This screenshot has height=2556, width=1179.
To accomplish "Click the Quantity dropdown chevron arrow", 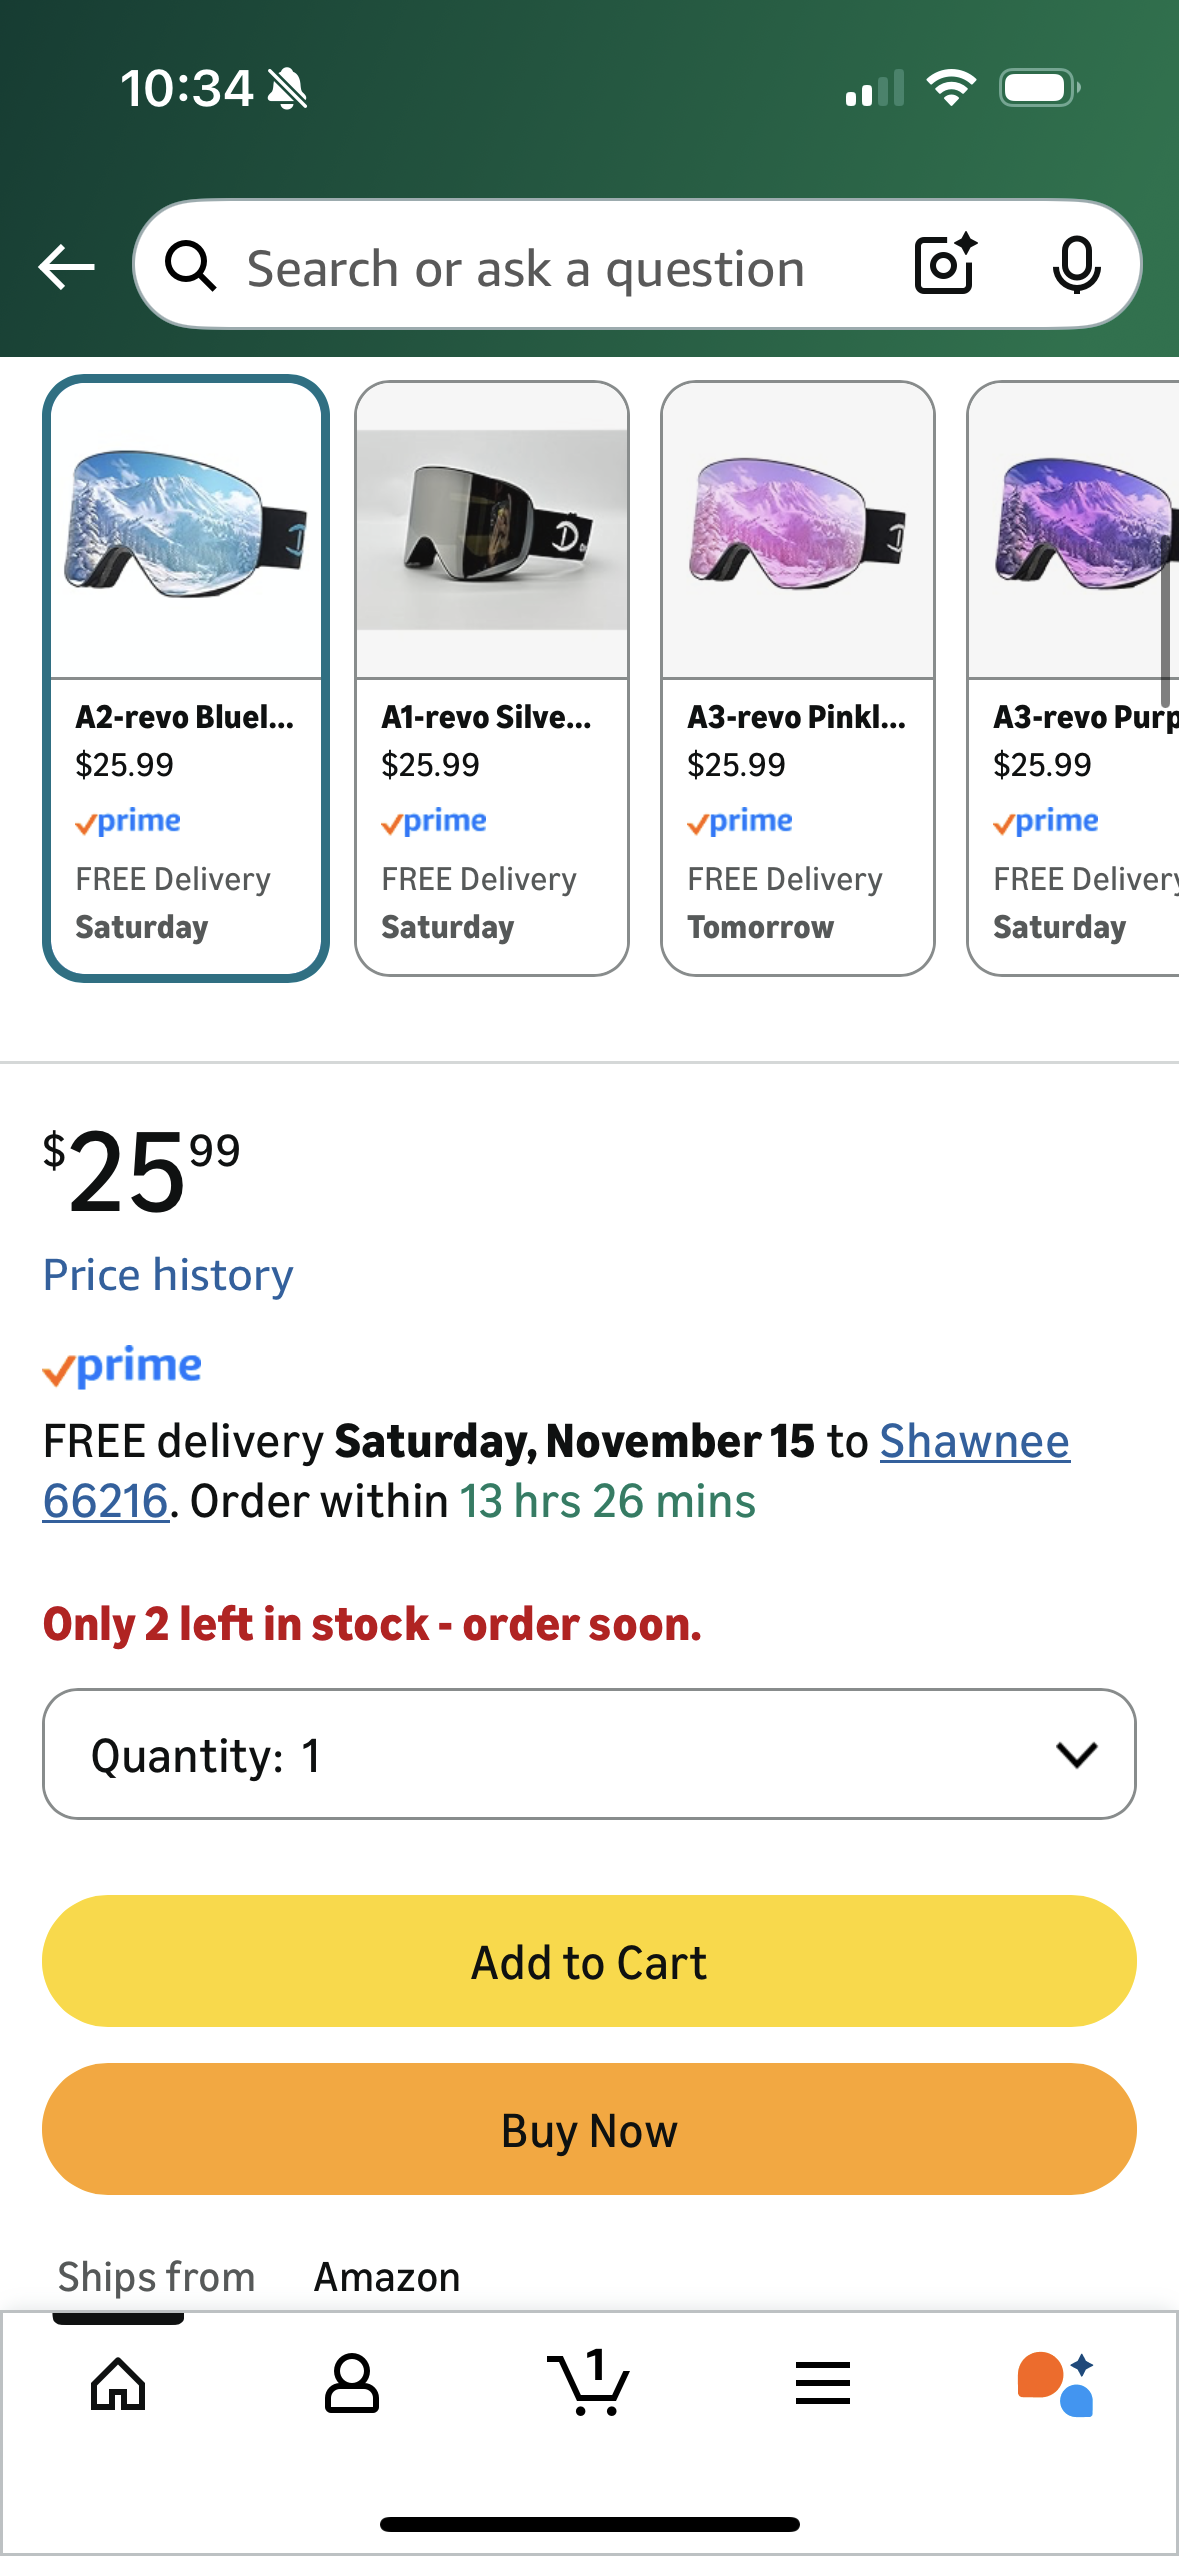I will pyautogui.click(x=1076, y=1754).
